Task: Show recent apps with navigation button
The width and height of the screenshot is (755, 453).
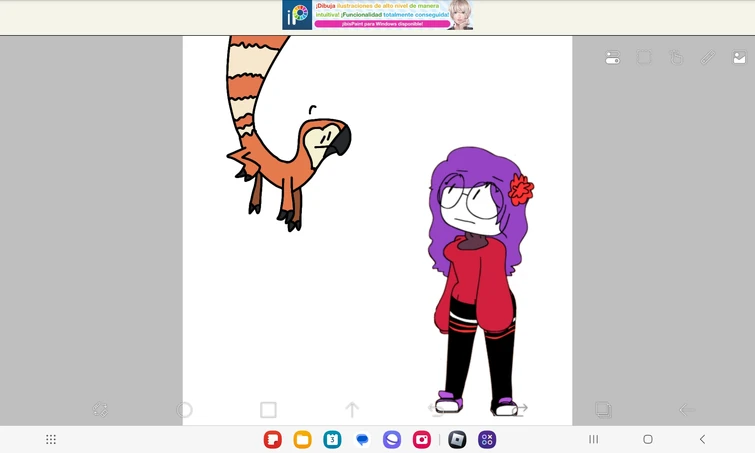Action: point(594,439)
